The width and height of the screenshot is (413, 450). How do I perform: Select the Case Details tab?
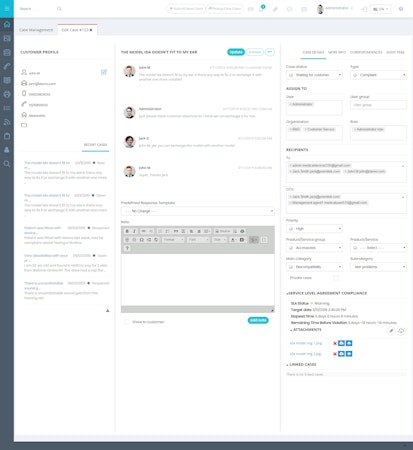313,52
